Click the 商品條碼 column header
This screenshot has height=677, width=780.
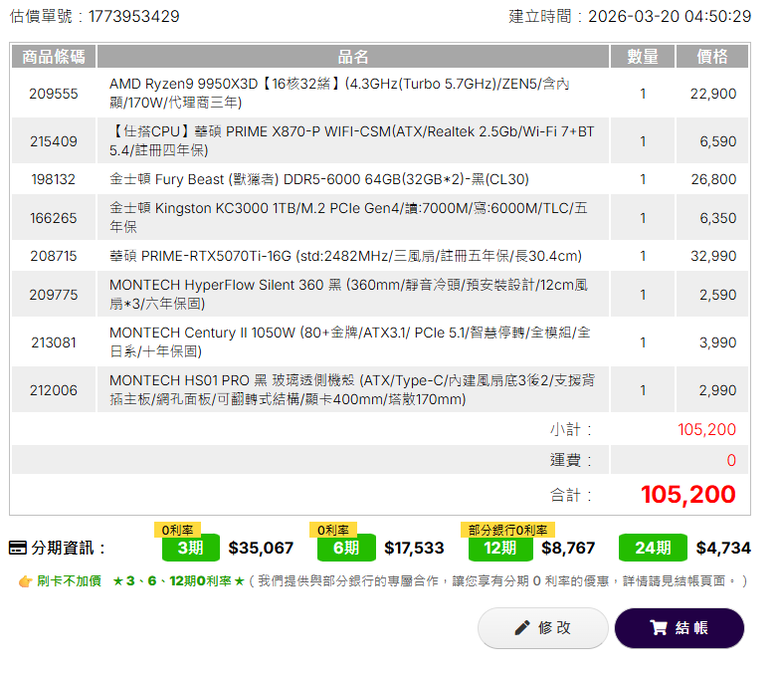54,56
